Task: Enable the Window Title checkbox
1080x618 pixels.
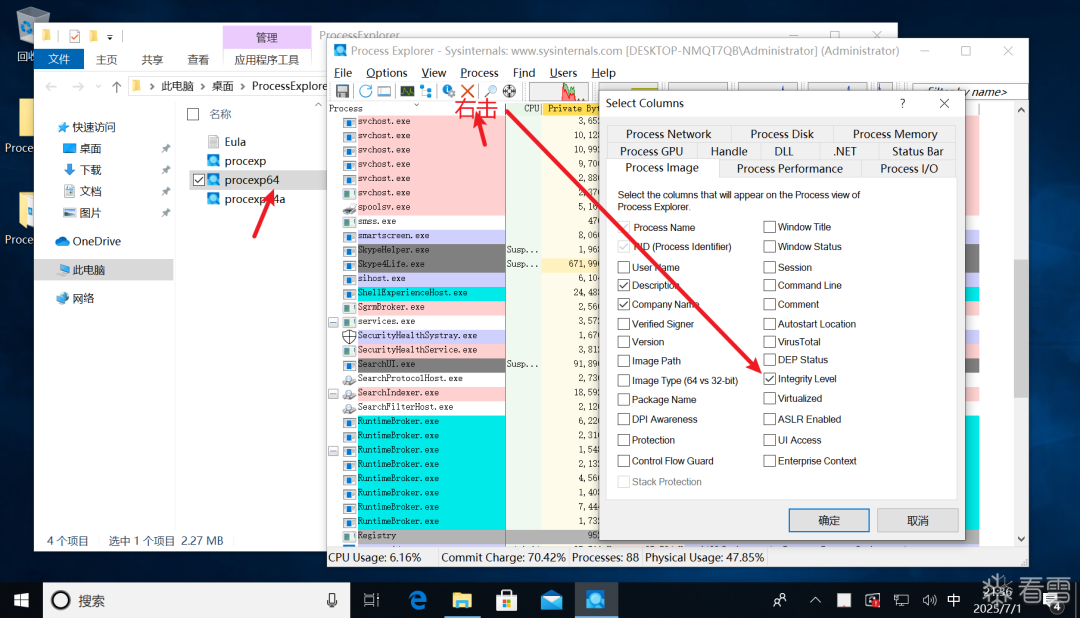Action: click(x=769, y=226)
